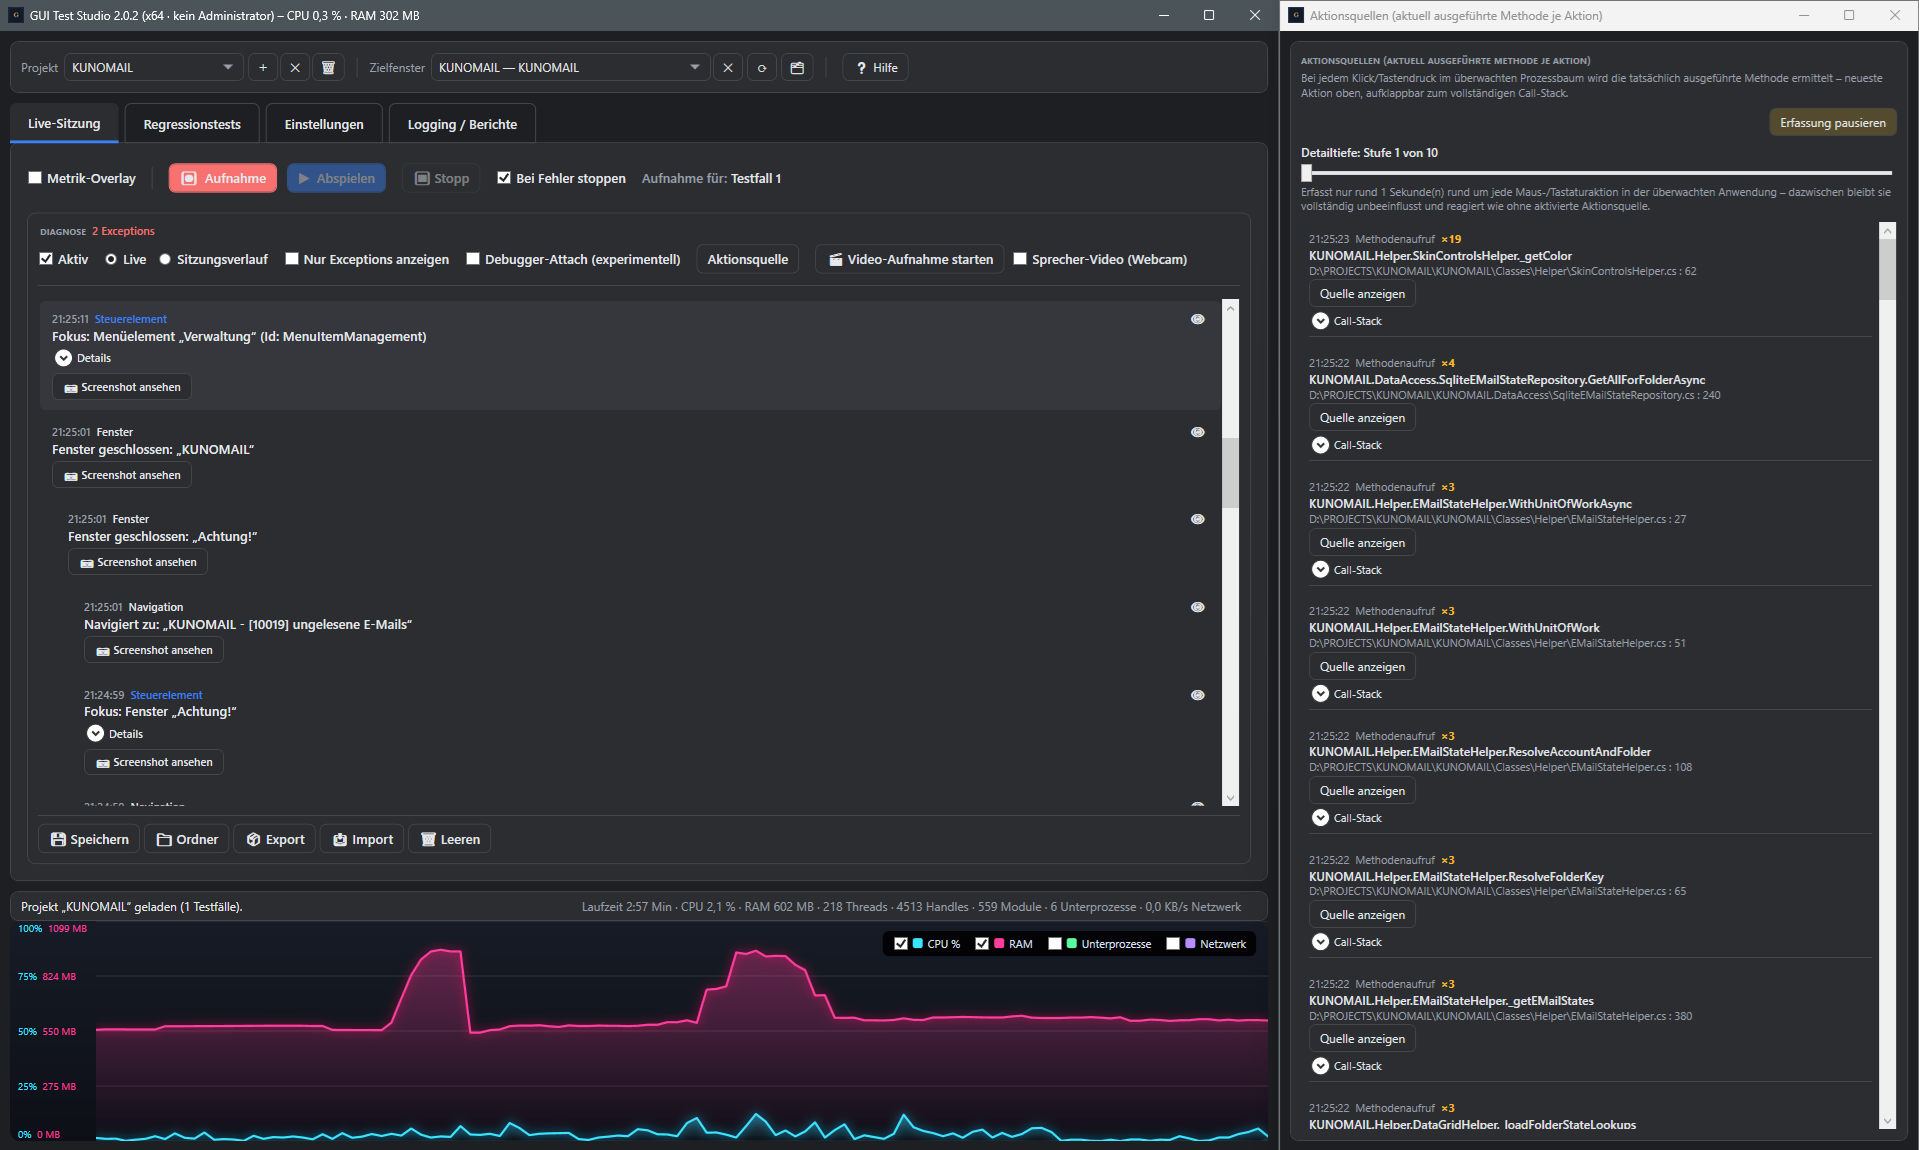The height and width of the screenshot is (1150, 1919).
Task: Click the trash icon beside the Projekt field
Action: click(x=328, y=68)
